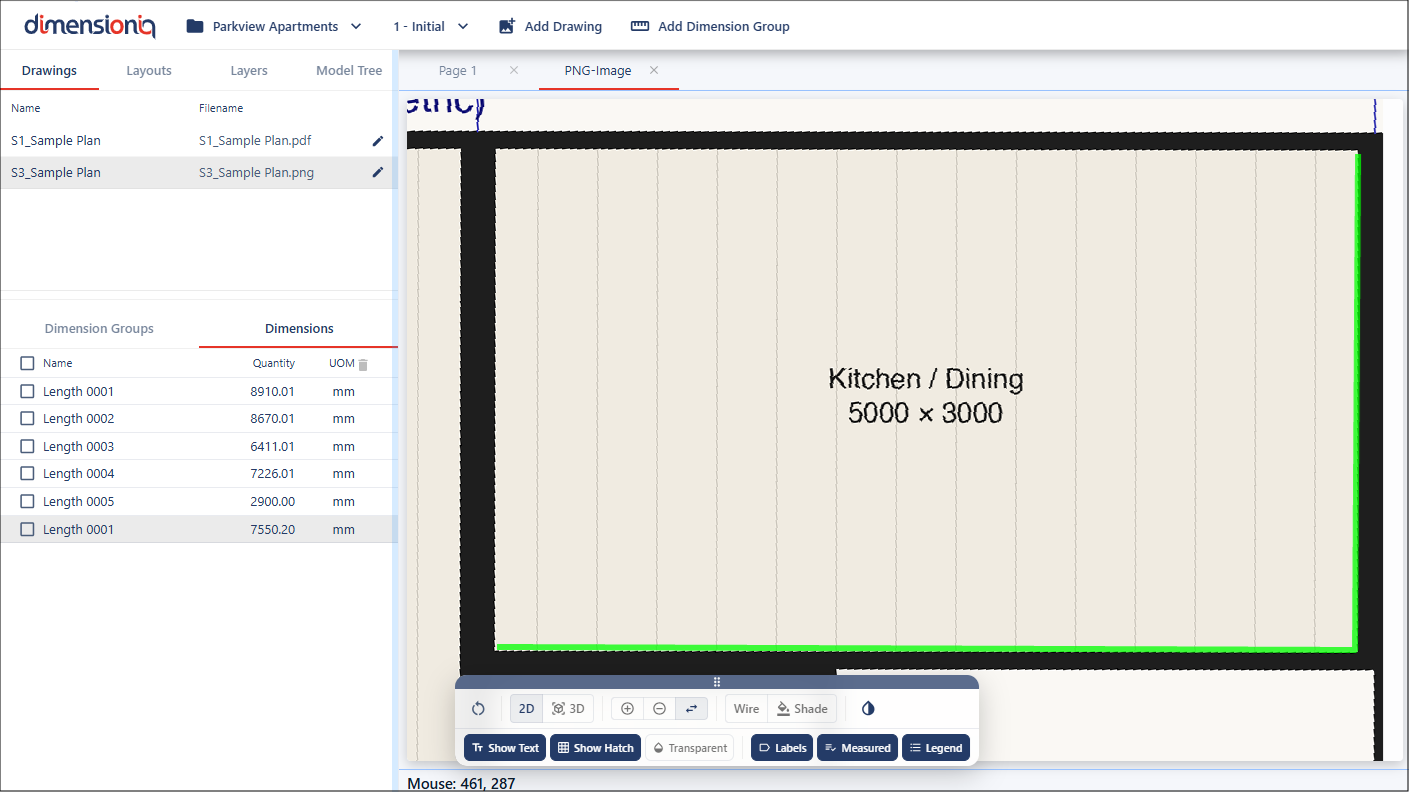The image size is (1409, 792).
Task: Click the swap arrows icon in floating toolbar
Action: pyautogui.click(x=691, y=709)
